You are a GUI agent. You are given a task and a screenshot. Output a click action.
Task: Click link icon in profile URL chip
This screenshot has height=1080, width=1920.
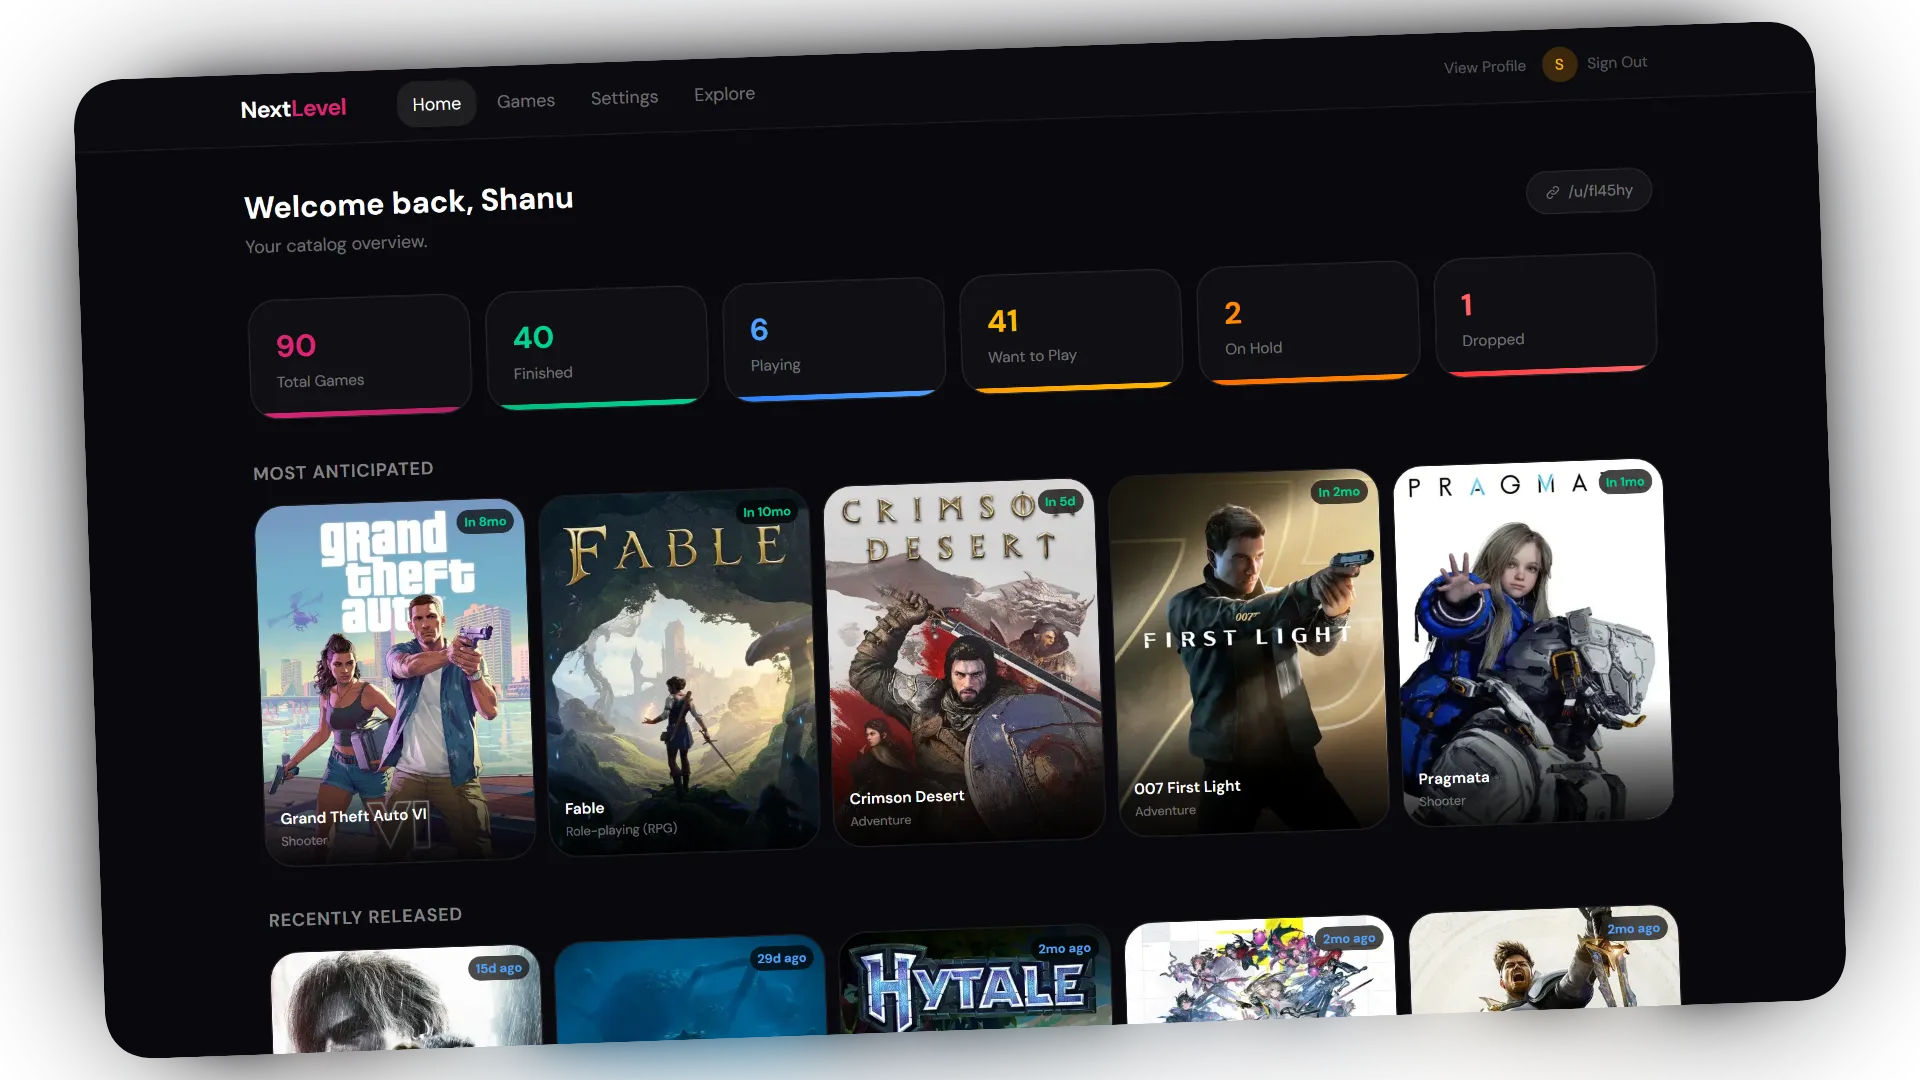click(x=1552, y=192)
